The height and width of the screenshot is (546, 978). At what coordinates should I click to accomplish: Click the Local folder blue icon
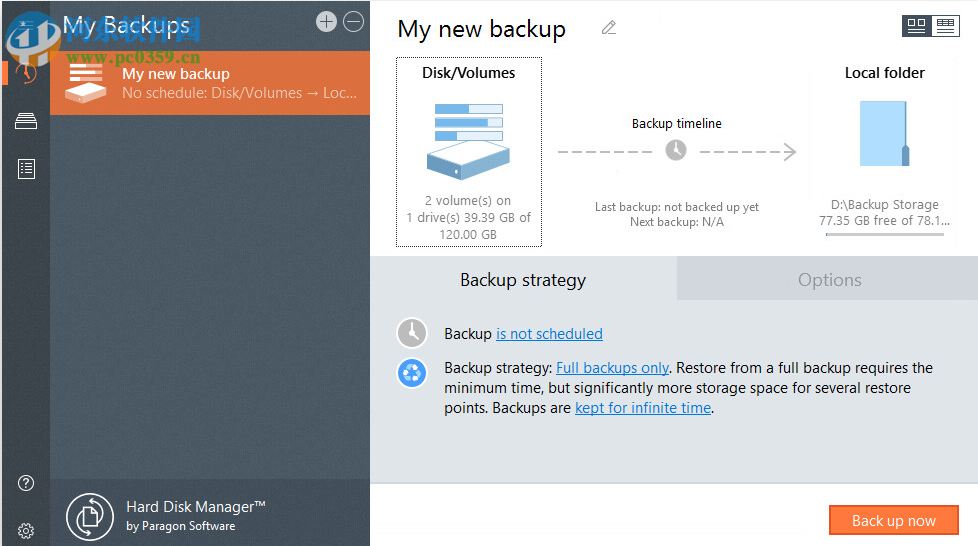(x=884, y=134)
